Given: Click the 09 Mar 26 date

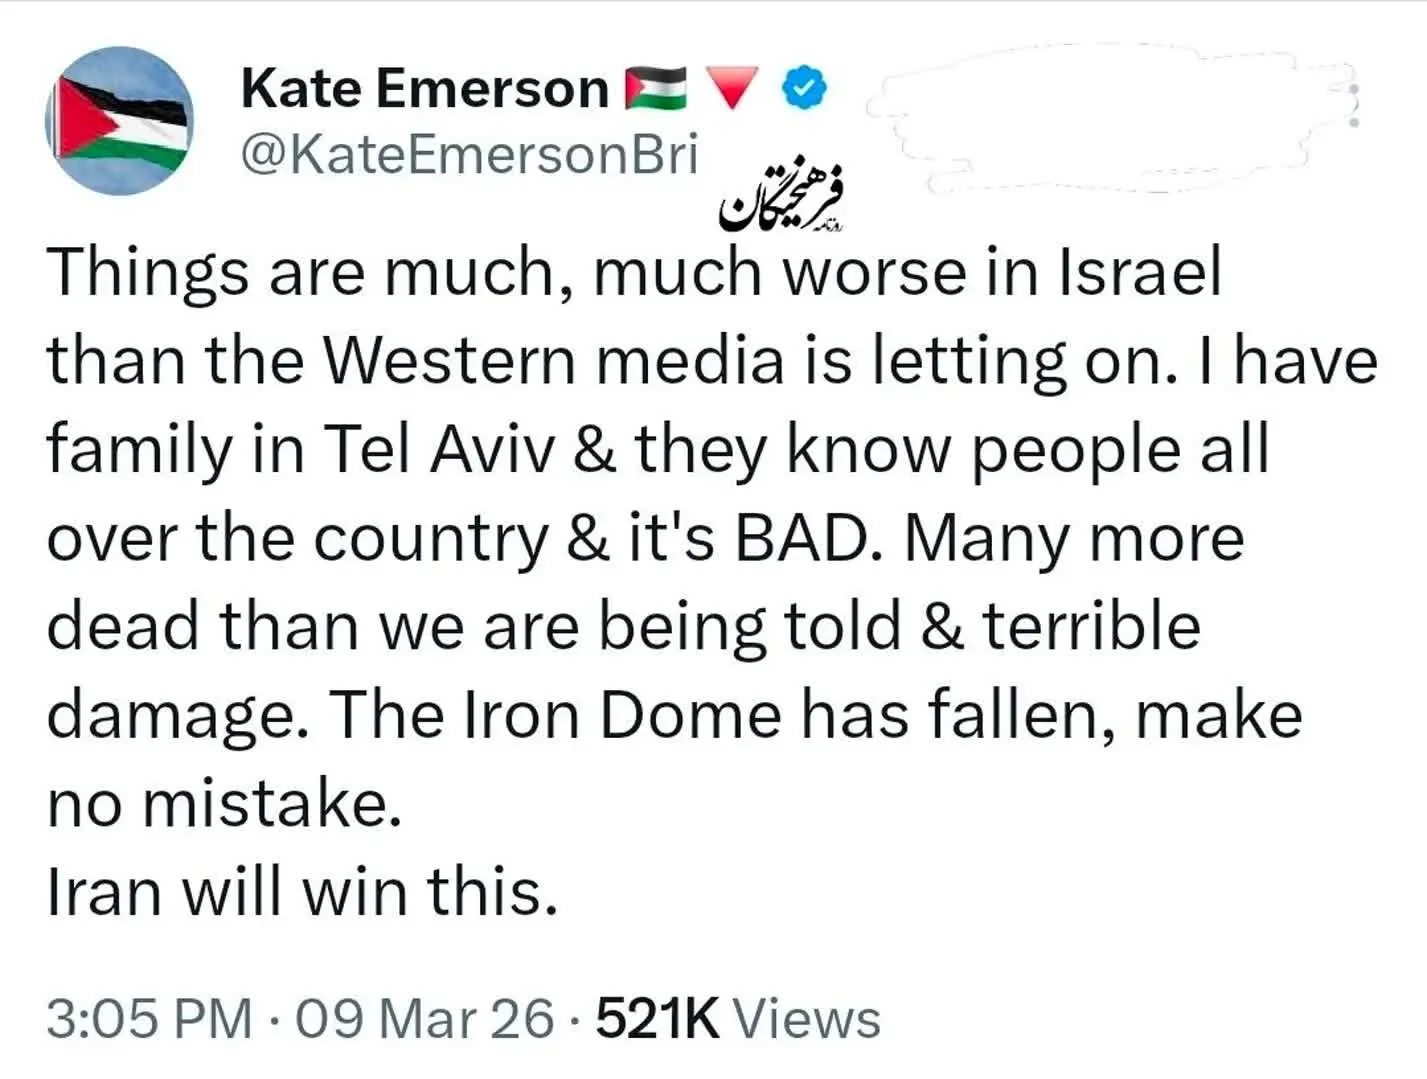Looking at the screenshot, I should (425, 1020).
